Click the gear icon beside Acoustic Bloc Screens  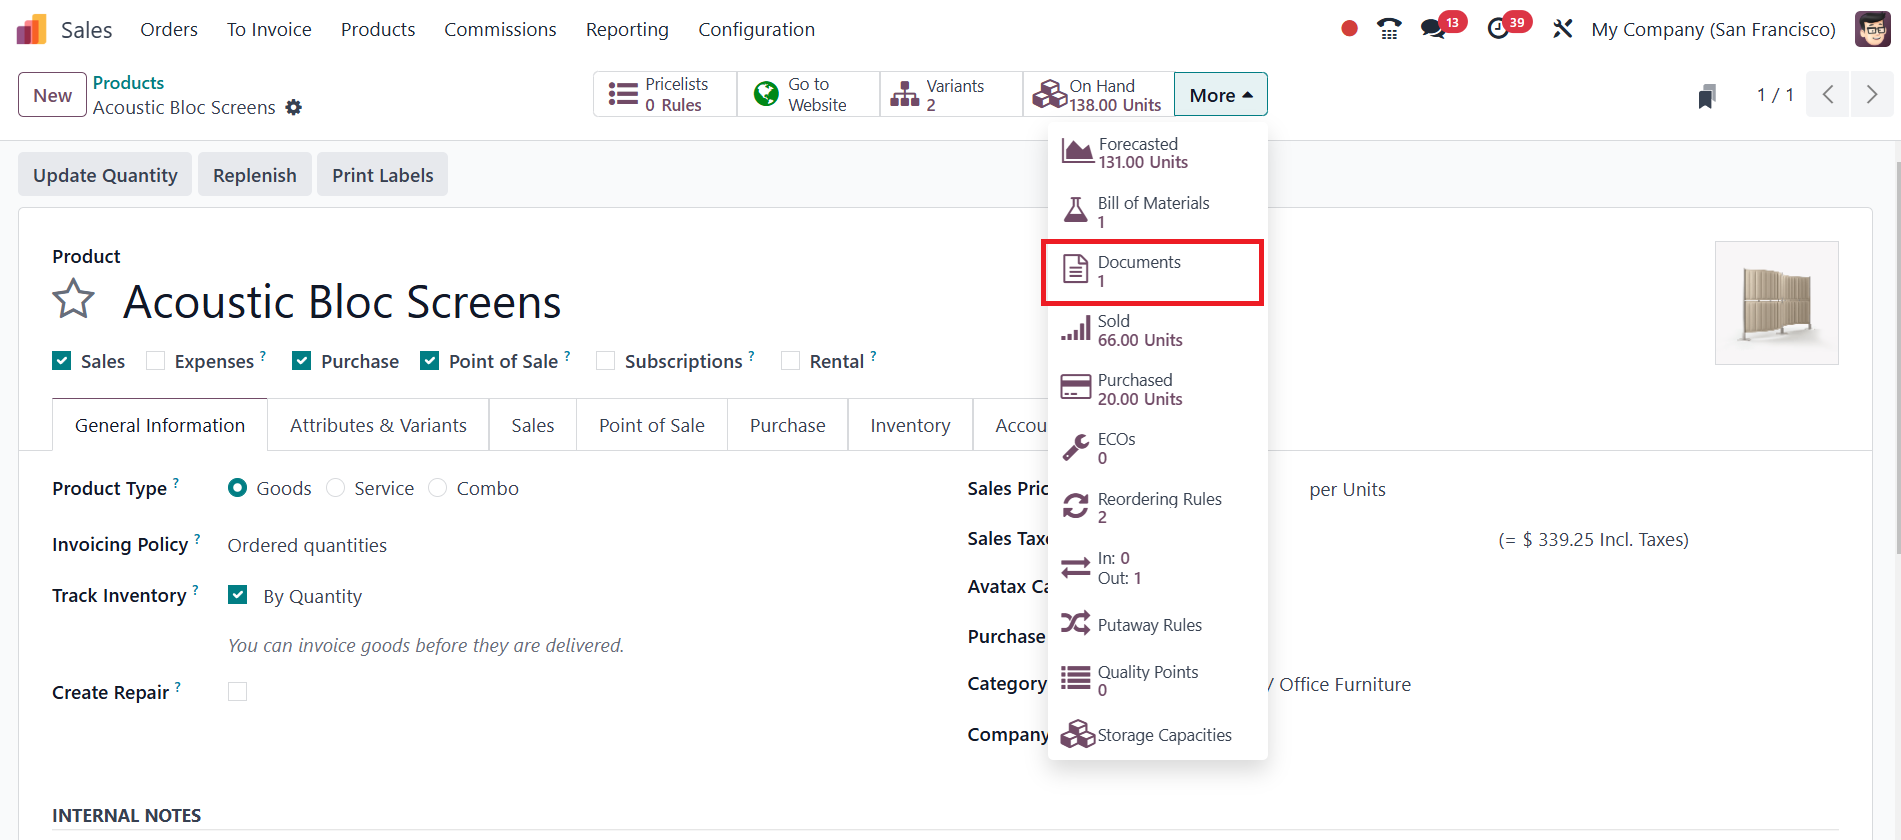click(293, 107)
